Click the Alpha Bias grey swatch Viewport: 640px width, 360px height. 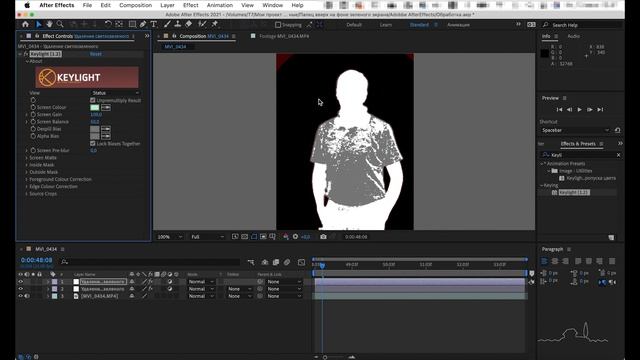95,136
